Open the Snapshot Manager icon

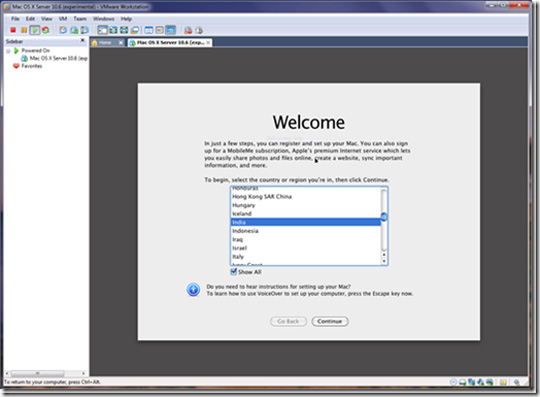[84, 30]
